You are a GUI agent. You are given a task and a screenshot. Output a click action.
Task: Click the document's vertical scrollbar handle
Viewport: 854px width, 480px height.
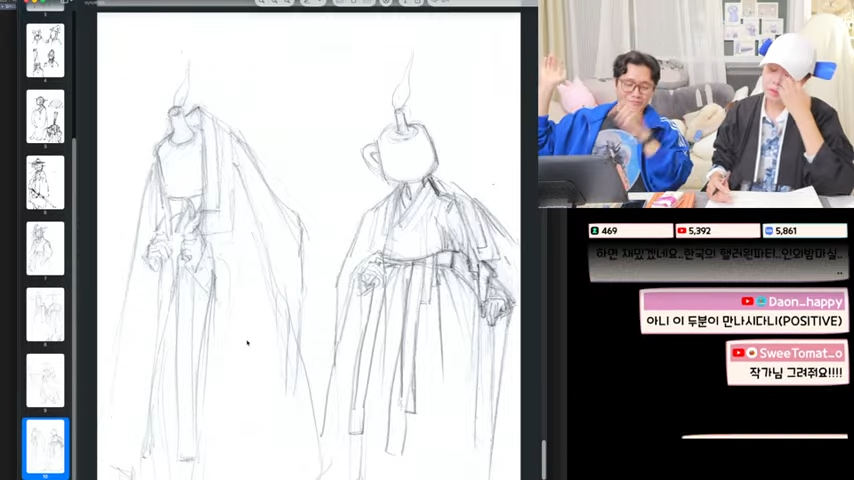(543, 459)
